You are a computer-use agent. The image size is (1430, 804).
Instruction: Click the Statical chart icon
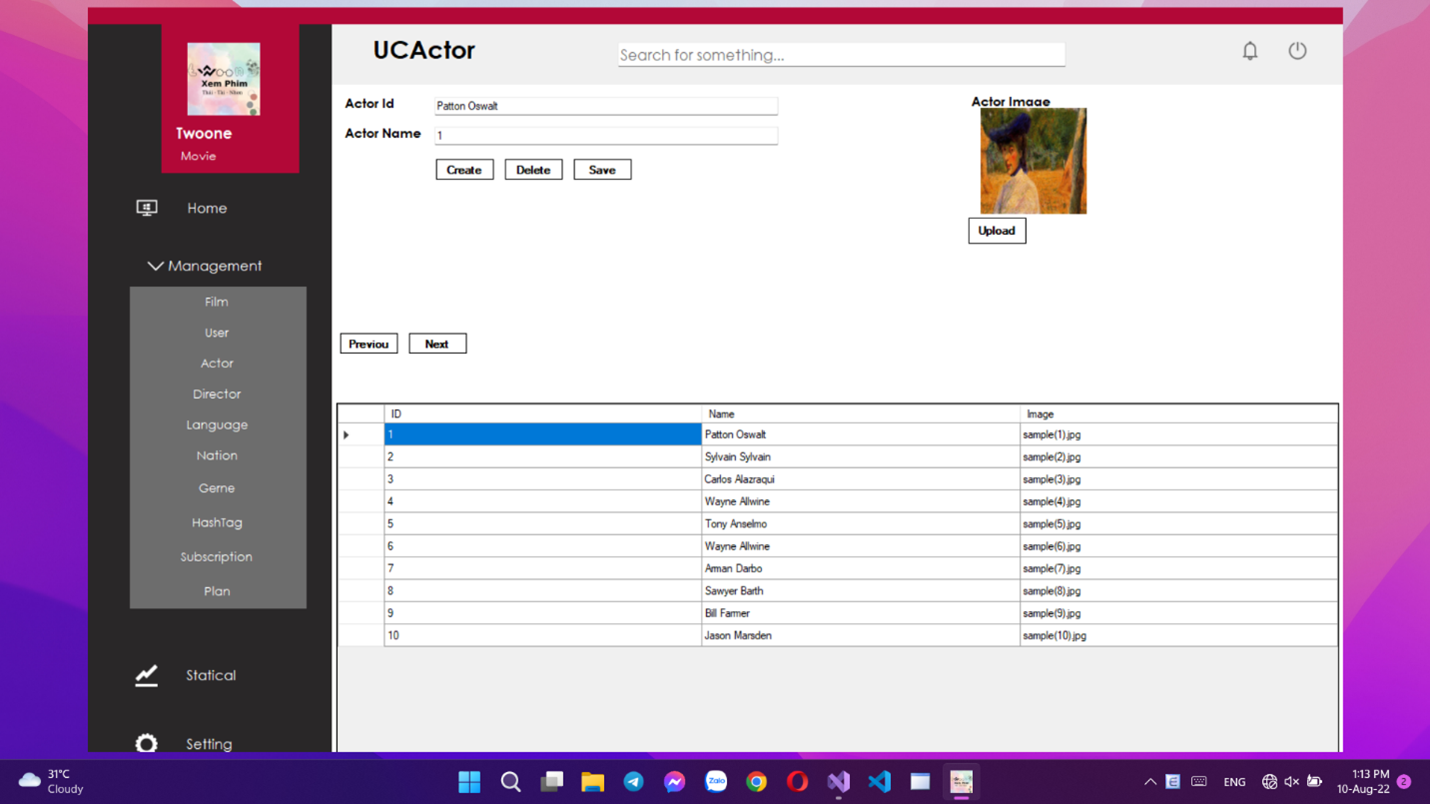(x=147, y=676)
